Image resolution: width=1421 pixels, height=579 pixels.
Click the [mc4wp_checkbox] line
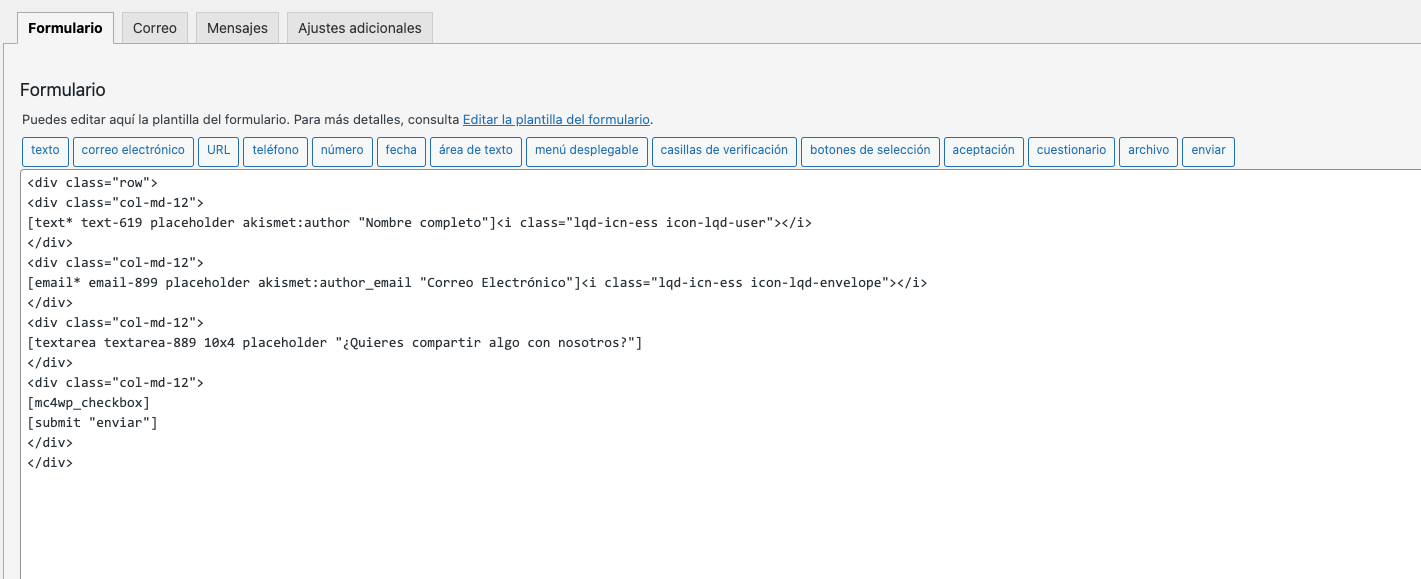(x=88, y=403)
